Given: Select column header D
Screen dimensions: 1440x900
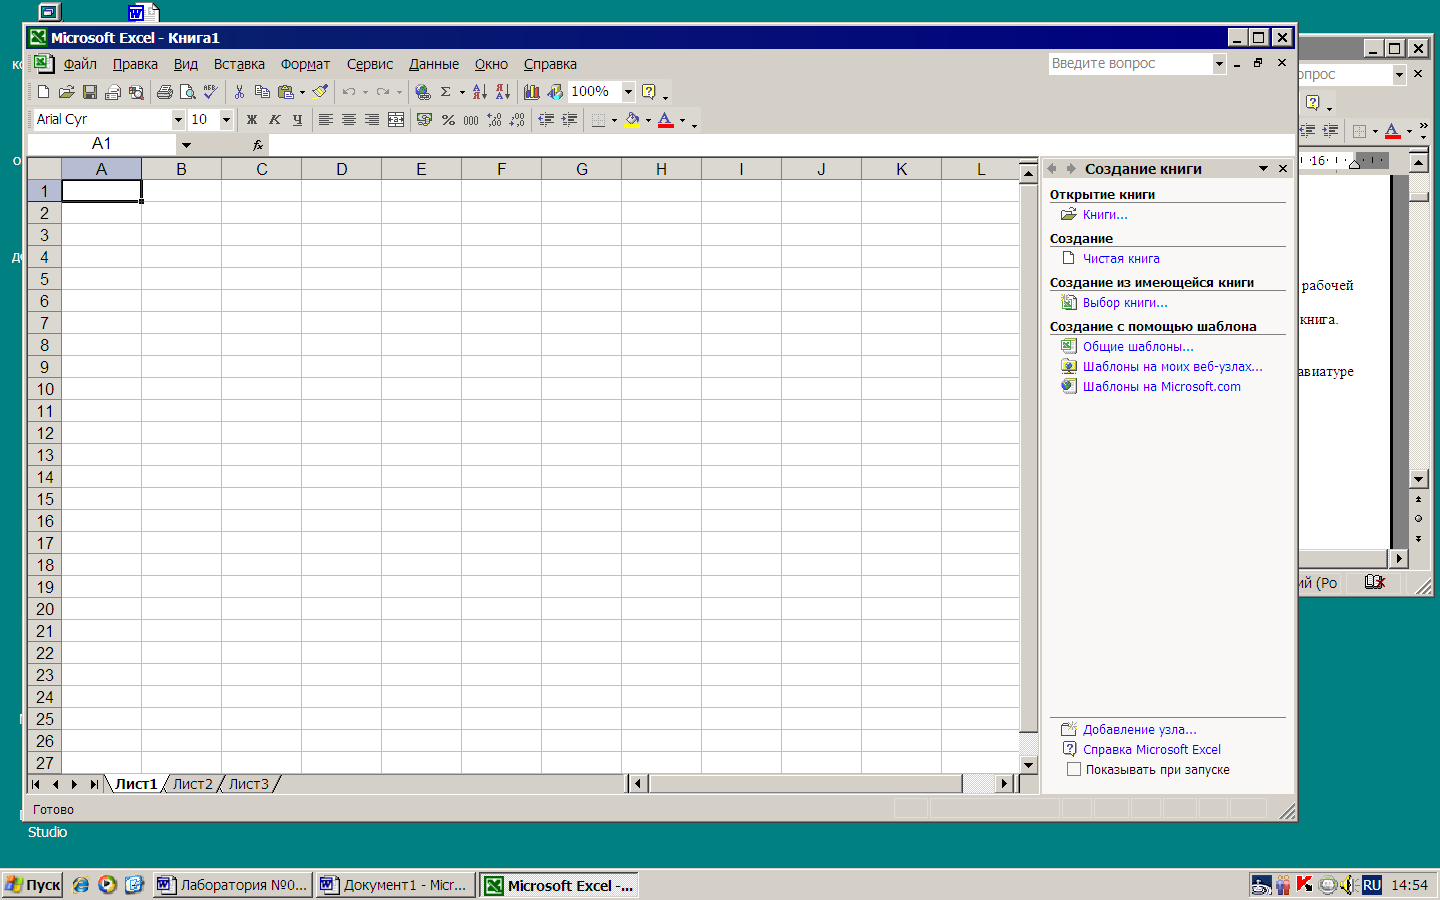Looking at the screenshot, I should click(x=341, y=169).
